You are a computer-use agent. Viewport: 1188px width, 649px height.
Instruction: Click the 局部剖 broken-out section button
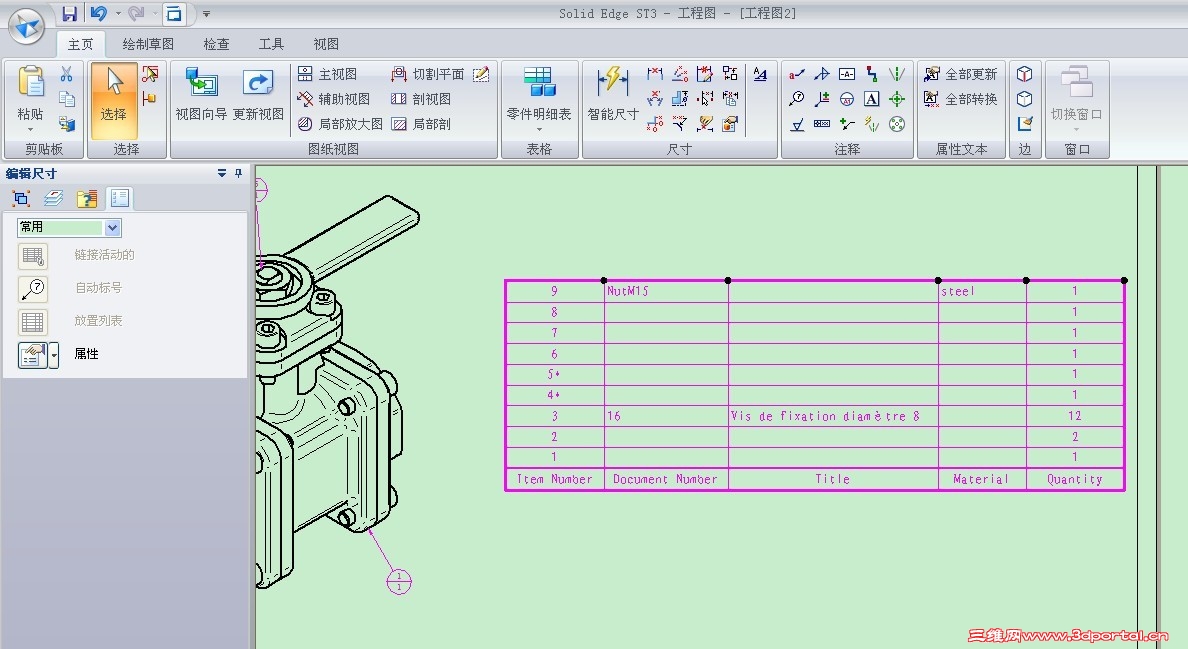point(421,124)
